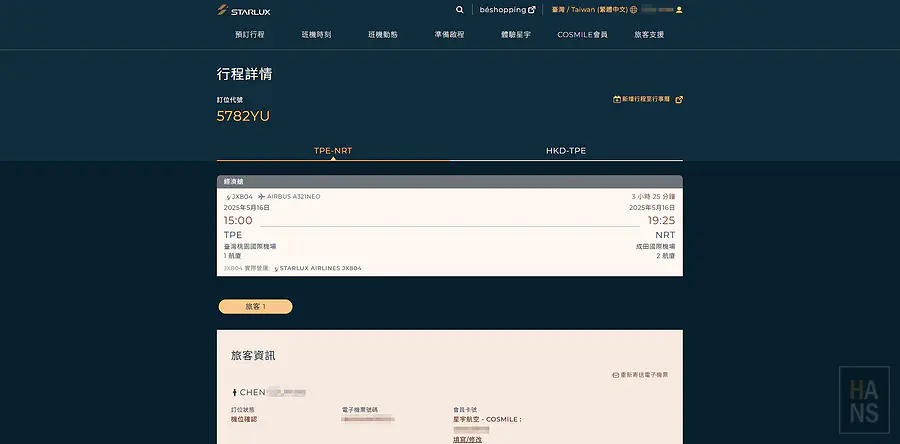Click the airplane icon beside AIRBUS A321NEO
The image size is (900, 444).
click(262, 197)
